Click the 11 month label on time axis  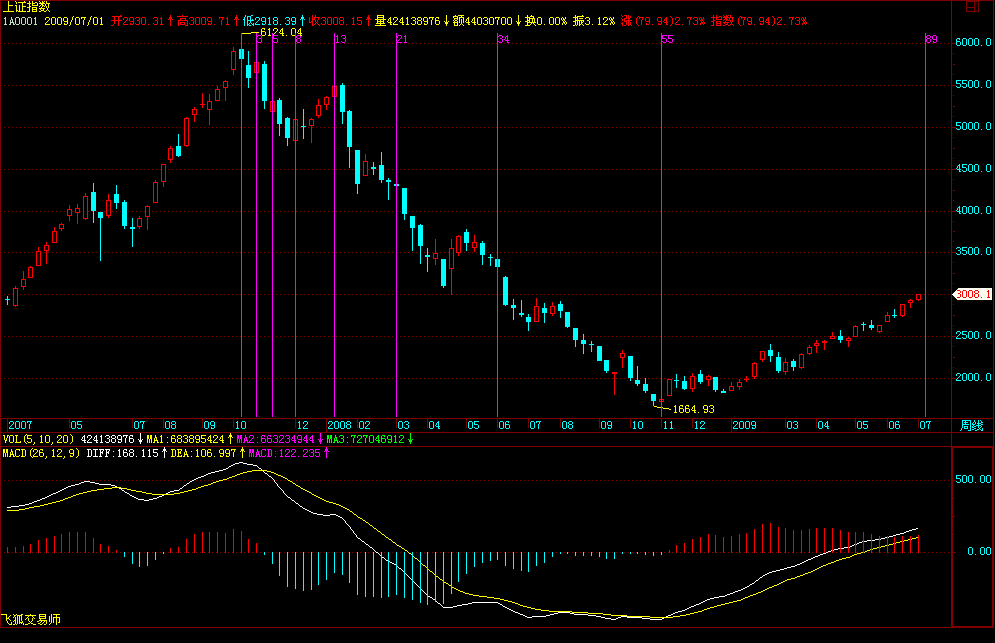click(668, 425)
